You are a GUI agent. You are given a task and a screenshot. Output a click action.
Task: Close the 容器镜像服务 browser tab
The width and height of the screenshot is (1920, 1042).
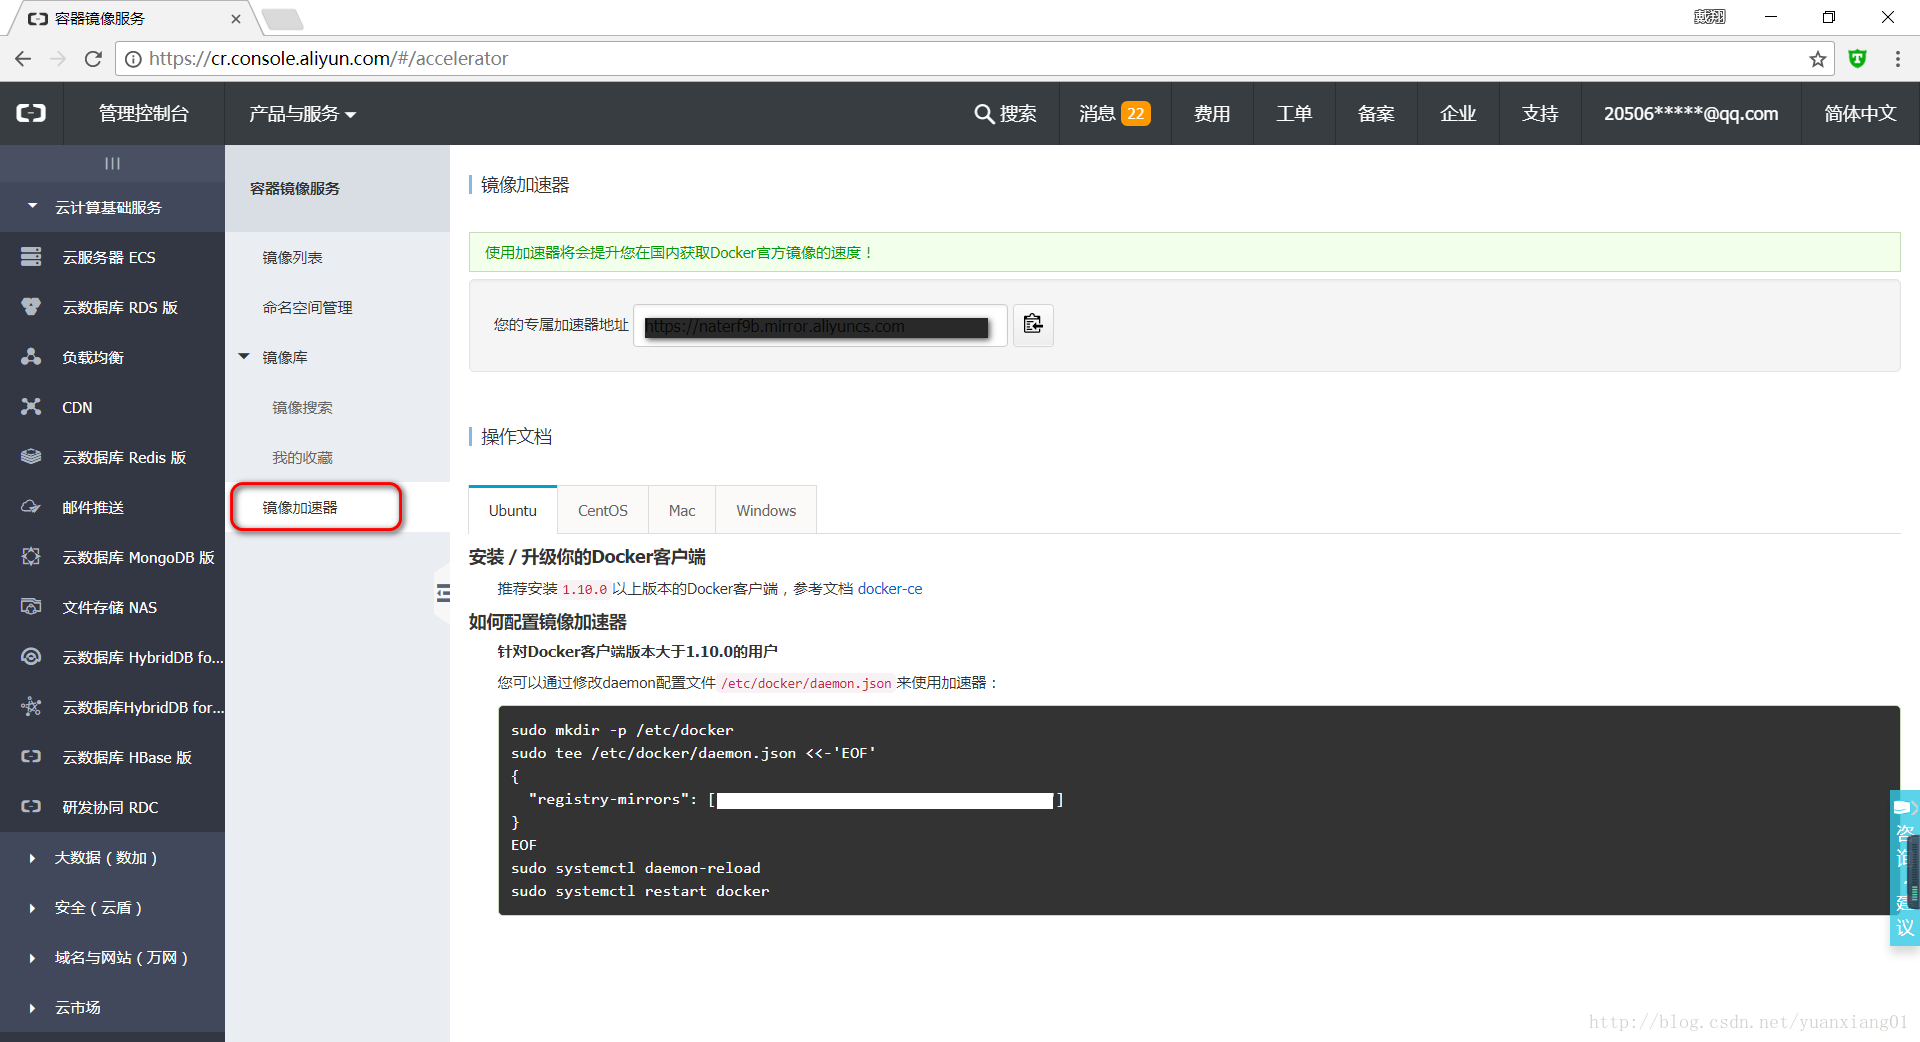click(235, 19)
